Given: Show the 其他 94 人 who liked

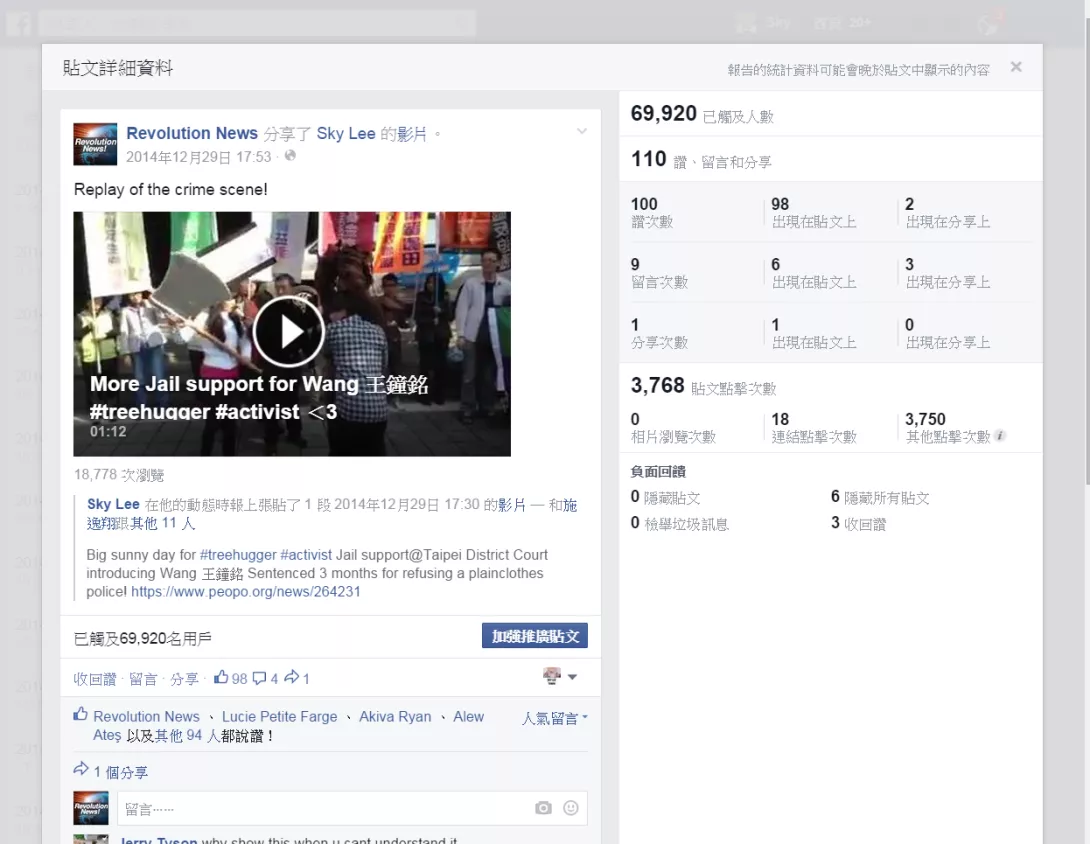Looking at the screenshot, I should click(187, 736).
